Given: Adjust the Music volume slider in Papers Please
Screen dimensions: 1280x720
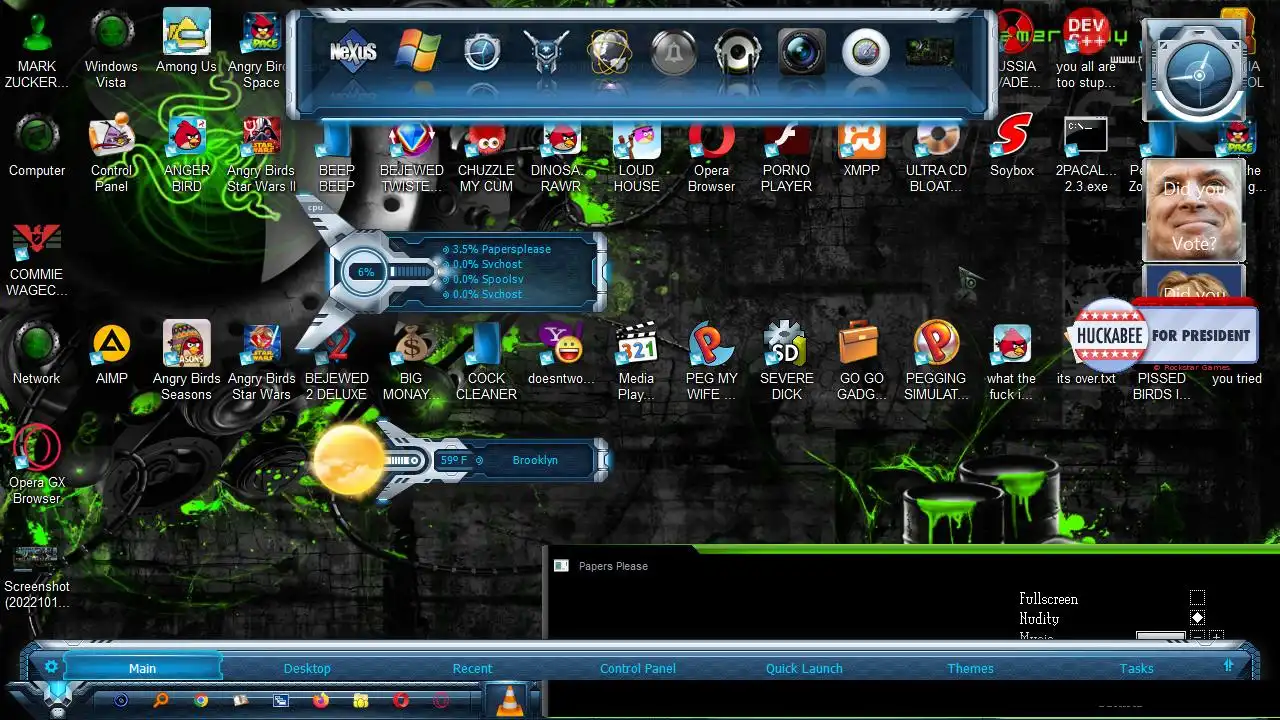Looking at the screenshot, I should (1161, 635).
